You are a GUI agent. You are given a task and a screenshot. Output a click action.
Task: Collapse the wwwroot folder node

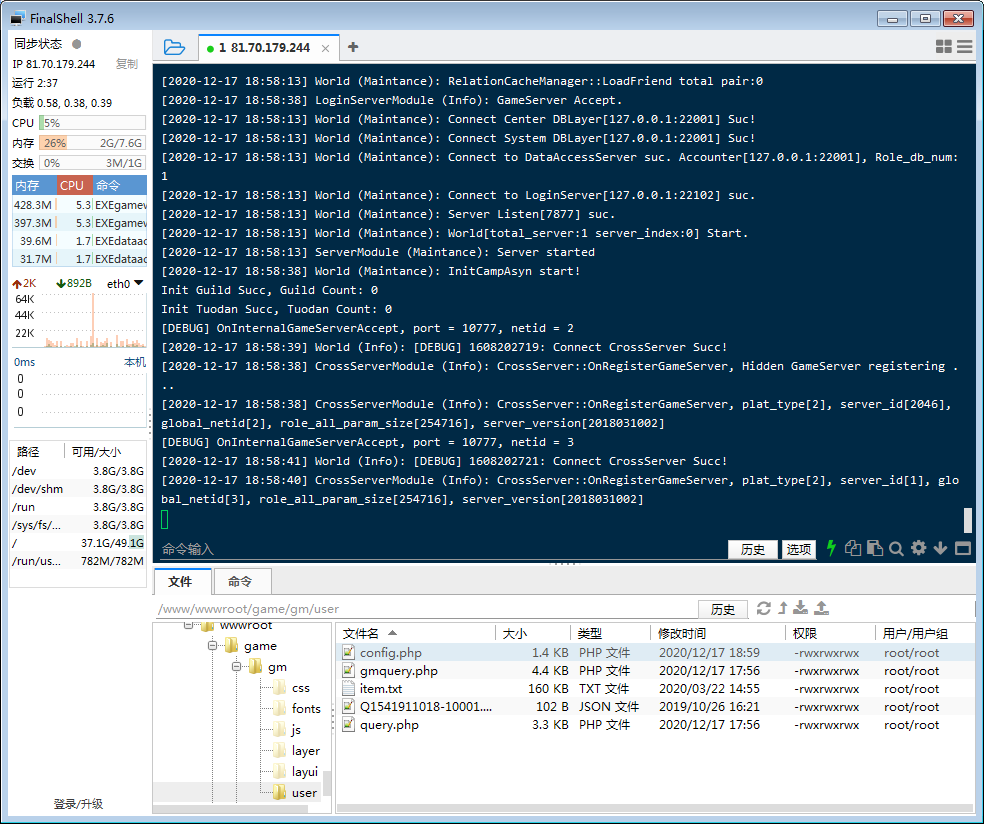point(188,625)
